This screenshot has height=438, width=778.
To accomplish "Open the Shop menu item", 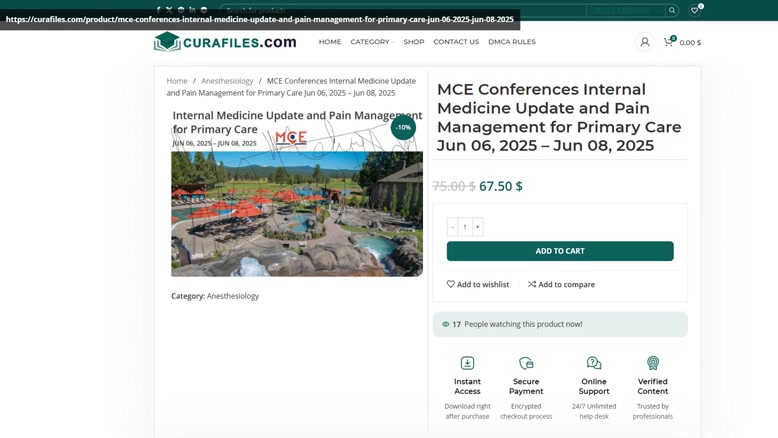I will (x=414, y=42).
